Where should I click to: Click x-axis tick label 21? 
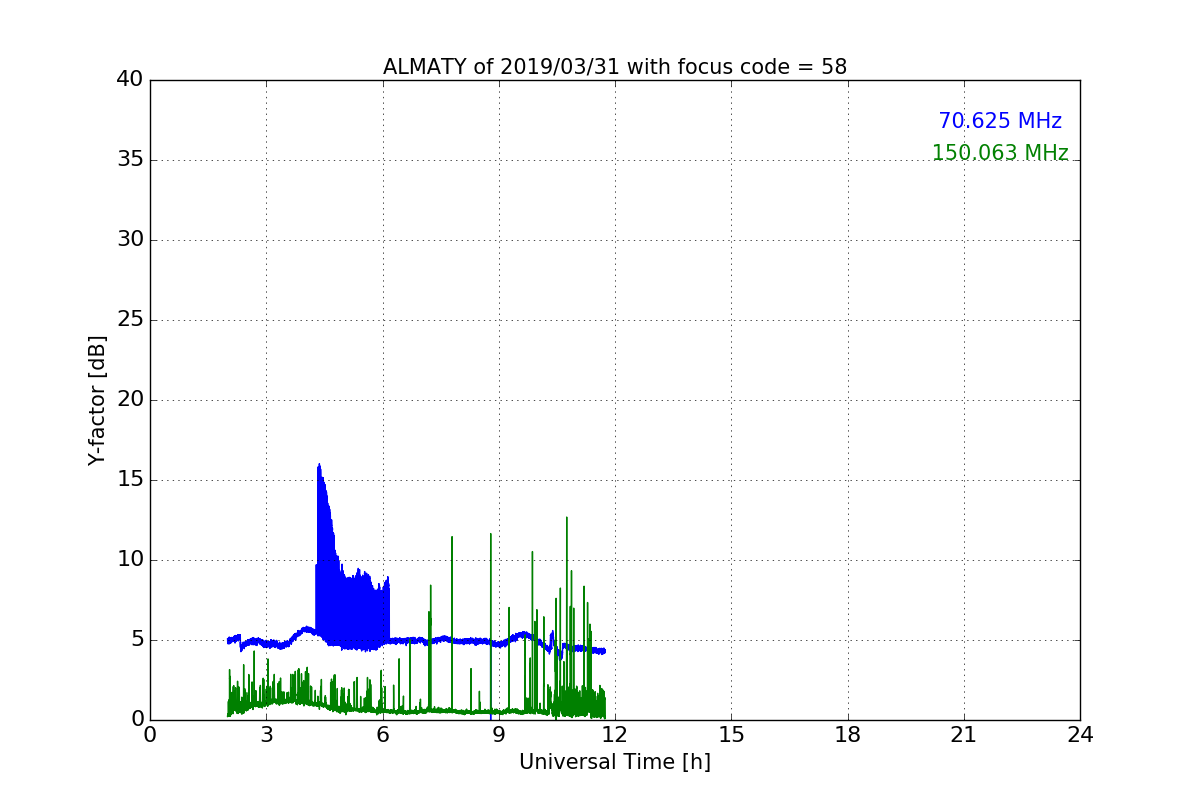(x=964, y=735)
